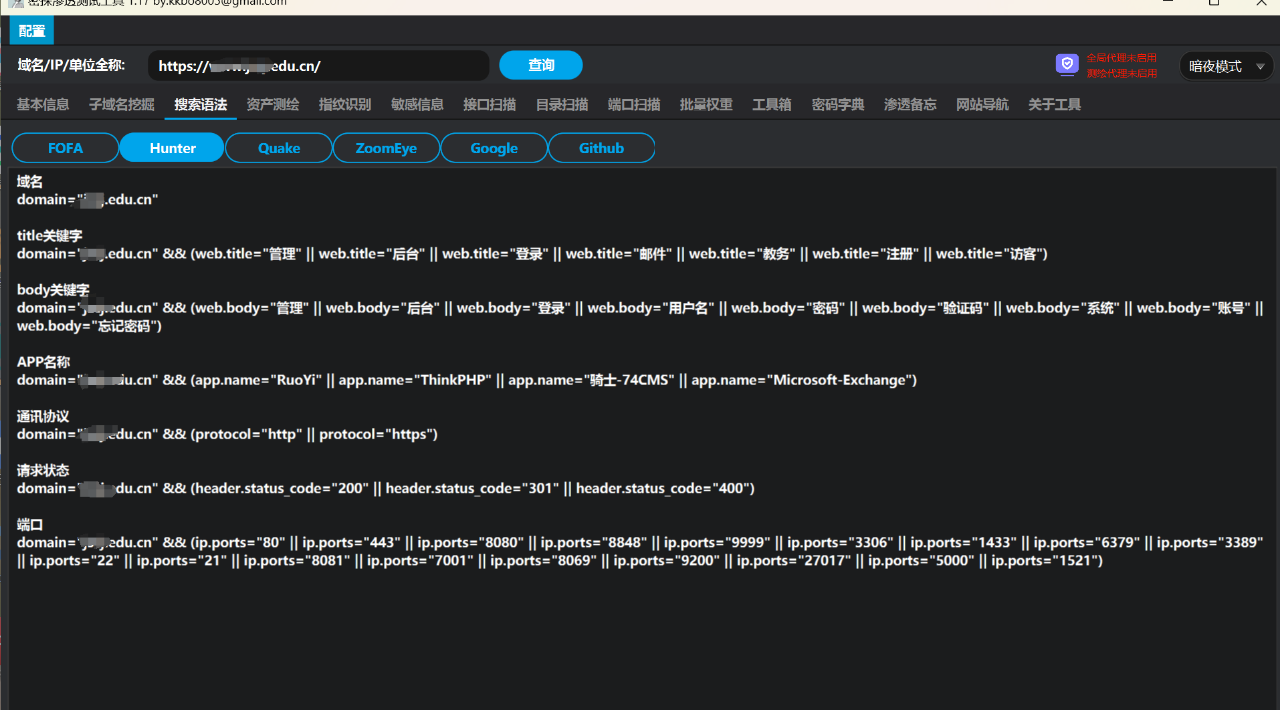Click the web.title="管理" query line
The height and width of the screenshot is (710, 1280).
tap(532, 254)
